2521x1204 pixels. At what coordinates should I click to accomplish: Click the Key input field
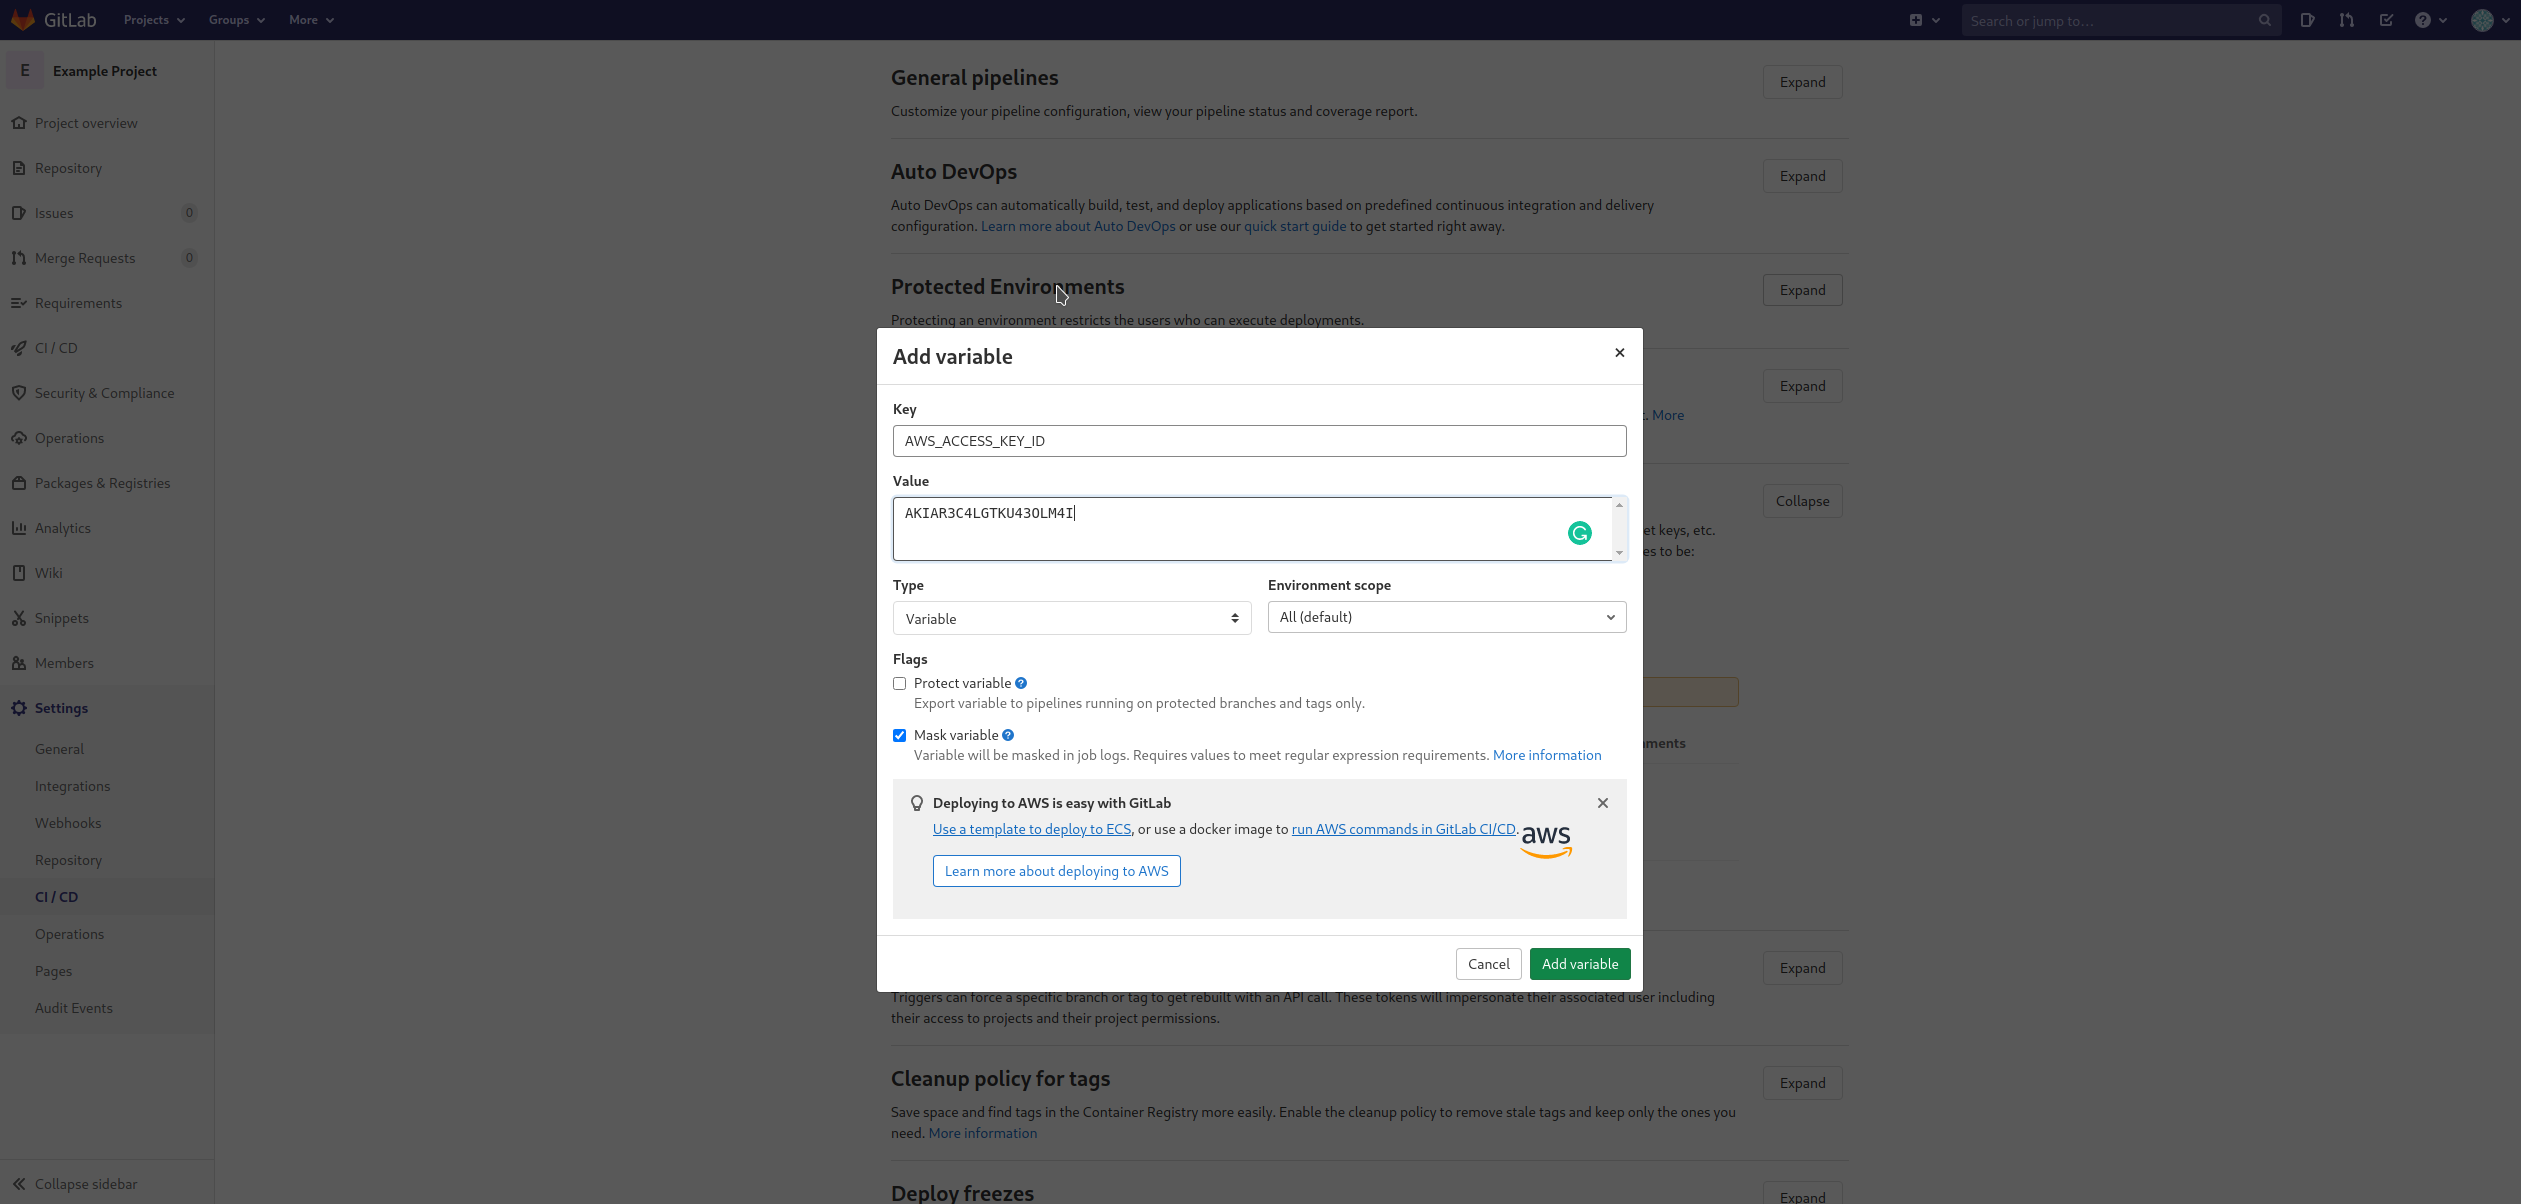click(x=1259, y=441)
